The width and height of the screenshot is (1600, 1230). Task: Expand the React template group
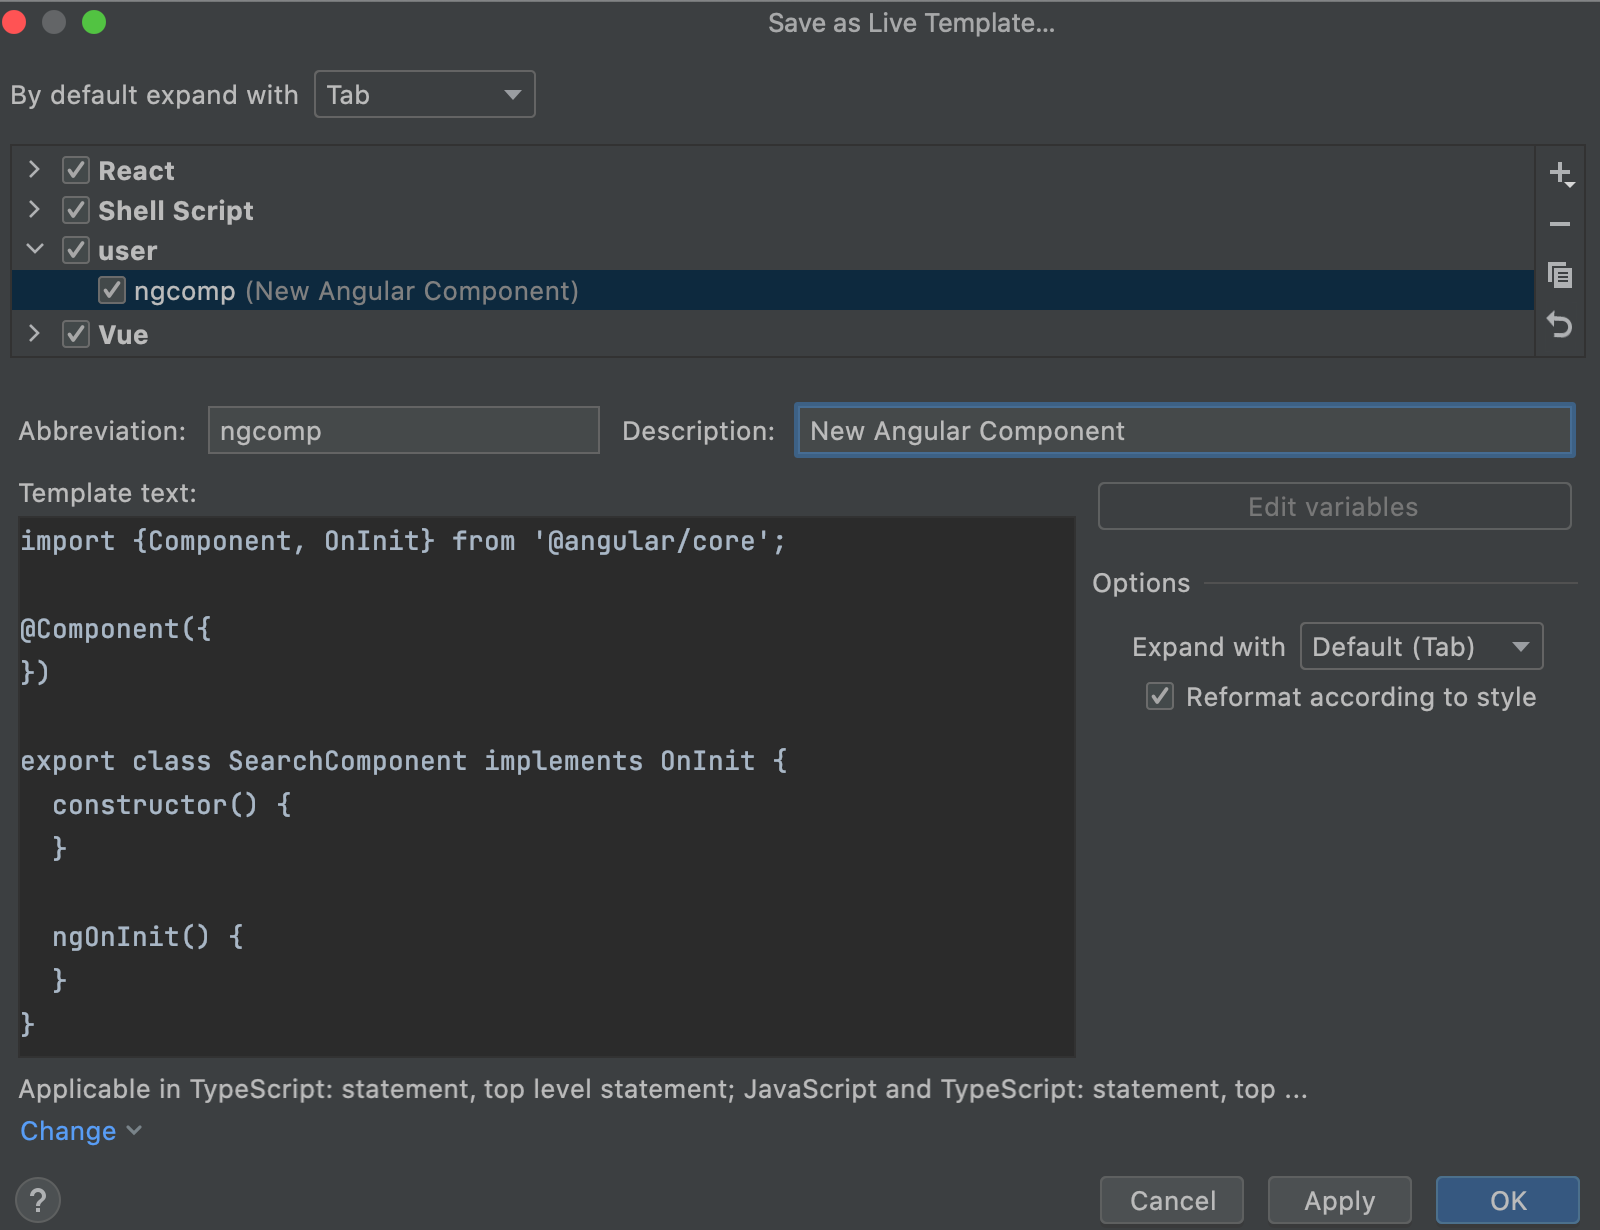coord(34,170)
